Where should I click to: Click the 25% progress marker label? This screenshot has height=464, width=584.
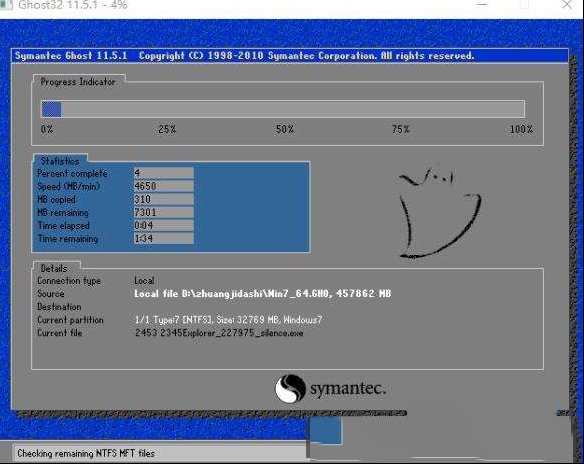(167, 130)
